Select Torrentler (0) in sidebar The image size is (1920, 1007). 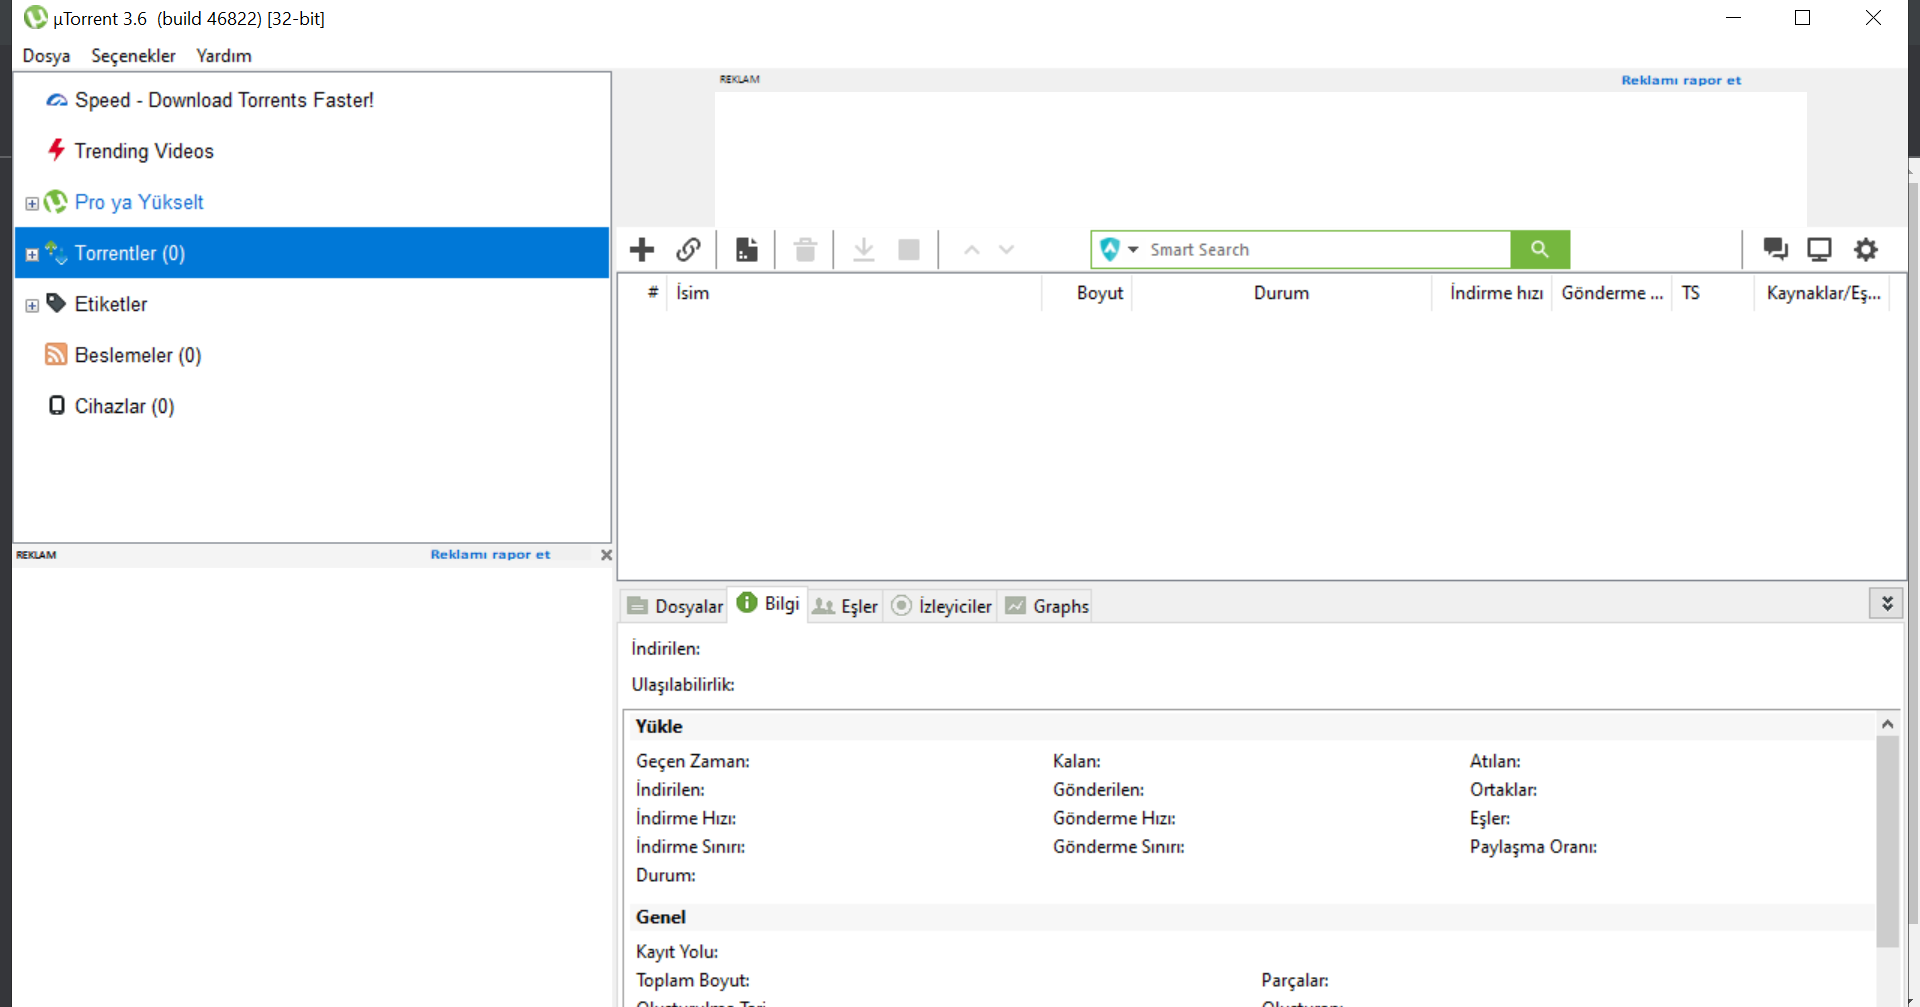tap(311, 253)
